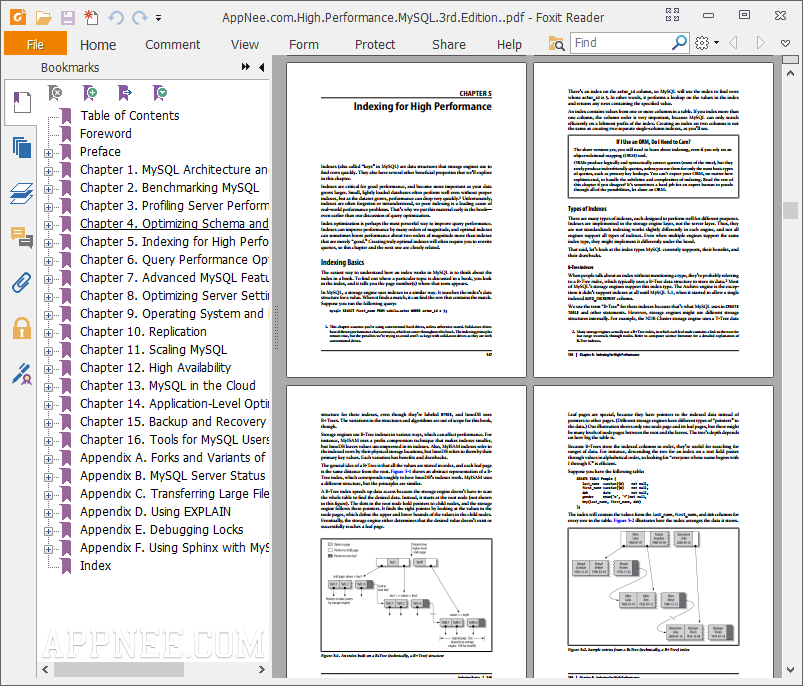Click the Chapter 12 High Availability bookmark icon
803x686 pixels.
click(66, 368)
